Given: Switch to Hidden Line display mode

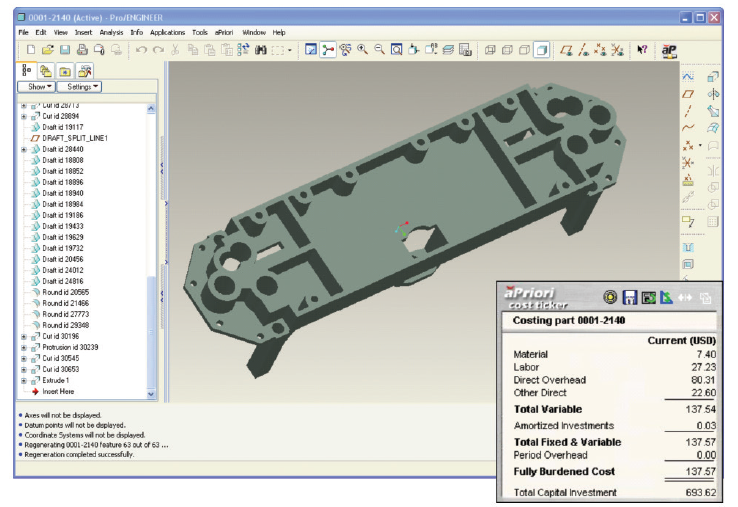Looking at the screenshot, I should point(507,49).
